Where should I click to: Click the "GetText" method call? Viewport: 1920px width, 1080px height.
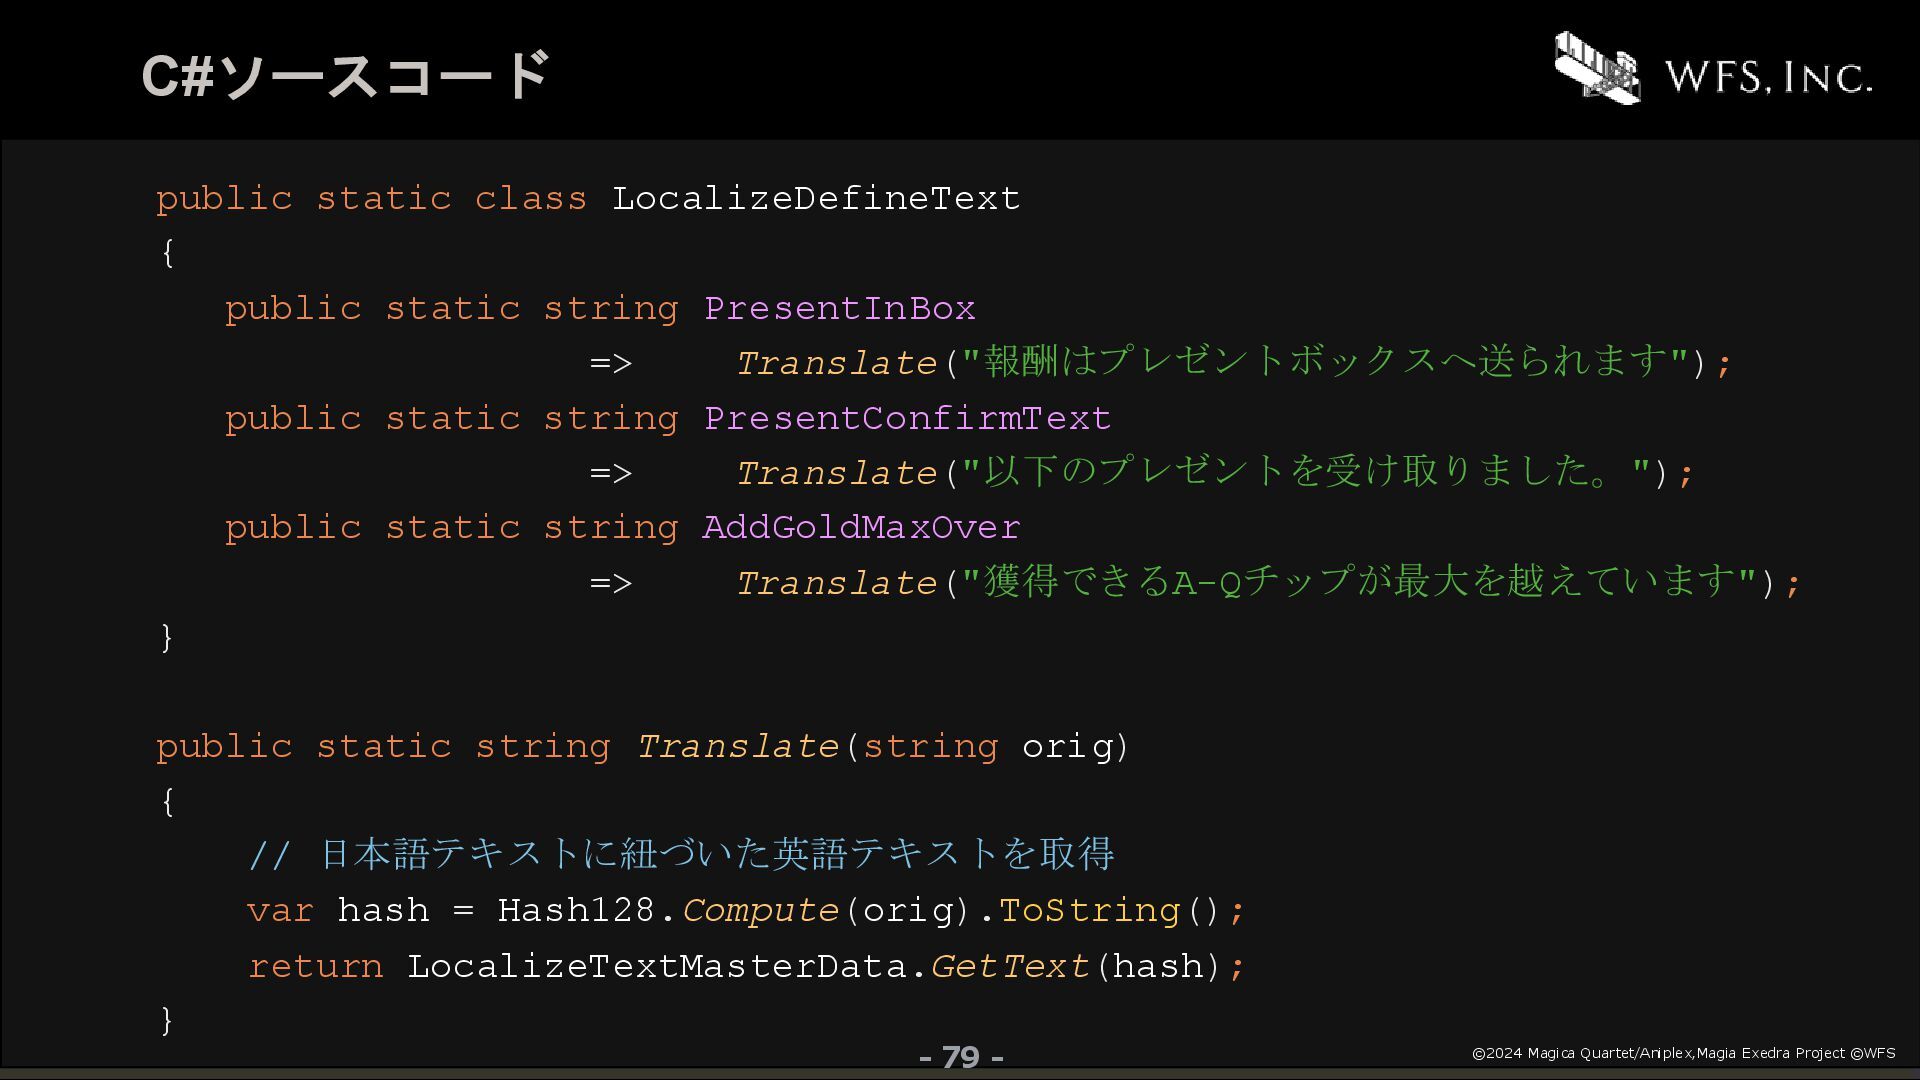1010,966
